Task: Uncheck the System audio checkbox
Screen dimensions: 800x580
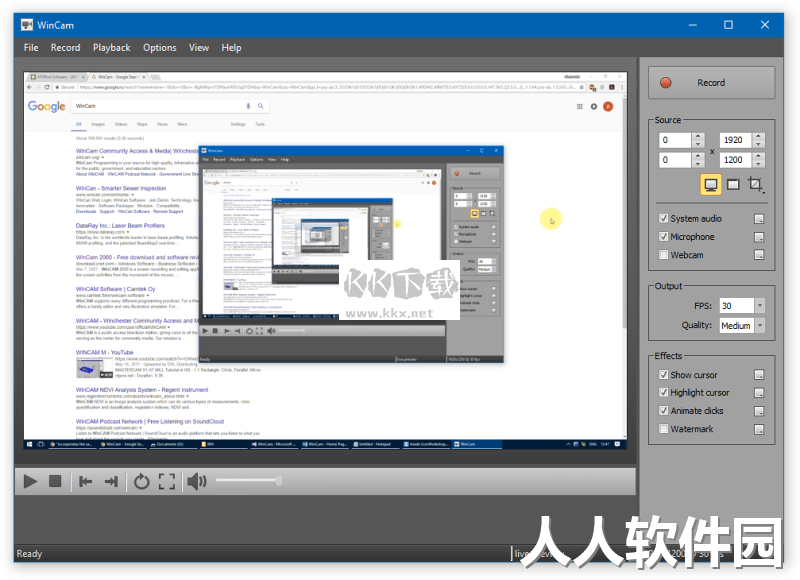Action: [x=663, y=218]
